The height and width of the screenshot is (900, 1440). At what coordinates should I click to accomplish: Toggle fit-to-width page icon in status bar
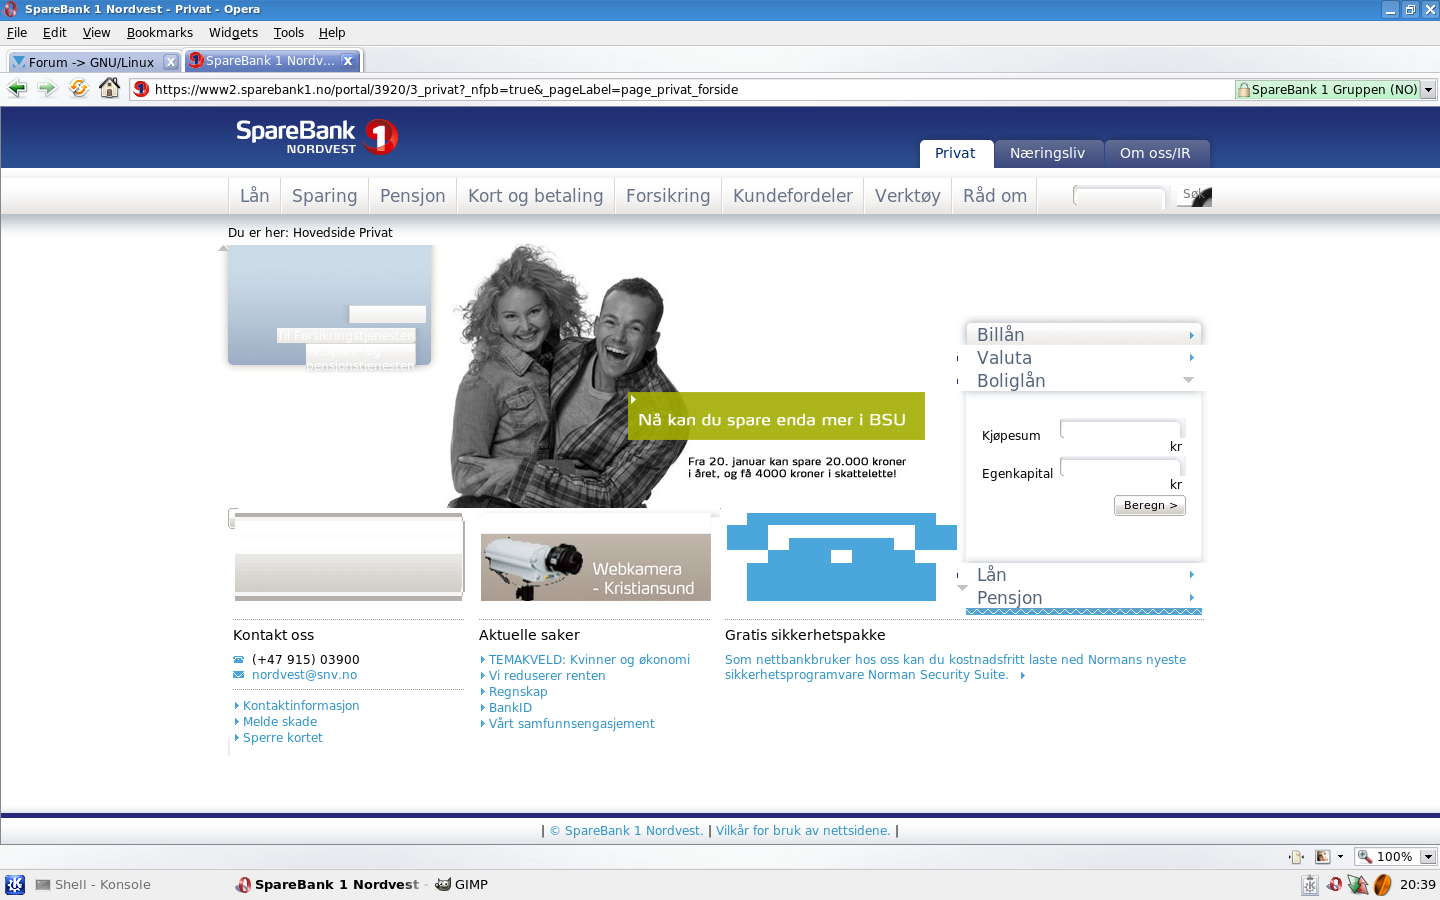(x=1297, y=857)
